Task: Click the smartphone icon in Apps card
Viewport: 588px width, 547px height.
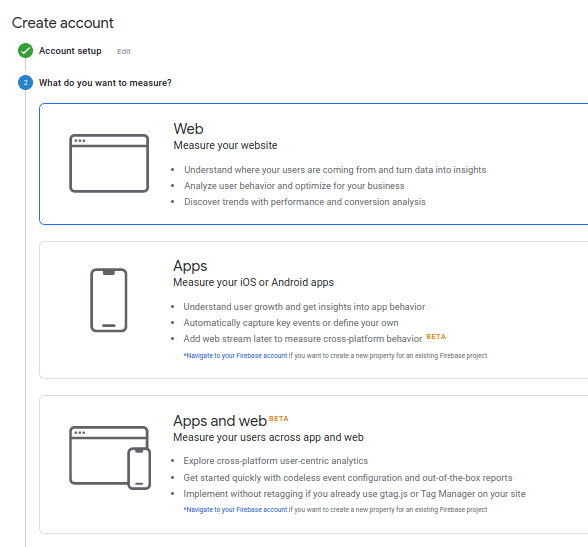Action: (x=109, y=300)
